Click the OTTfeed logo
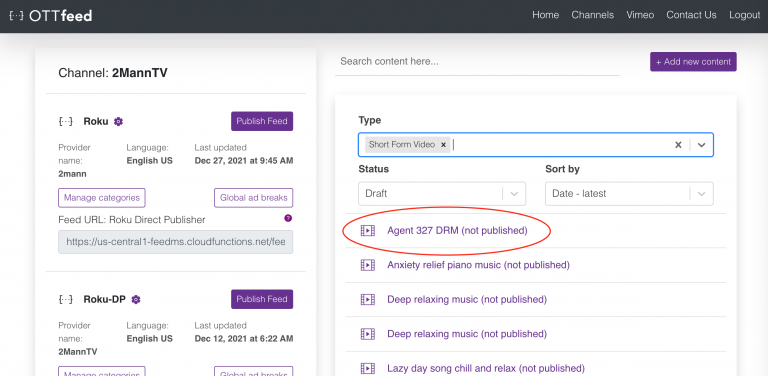This screenshot has height=376, width=768. [x=51, y=16]
